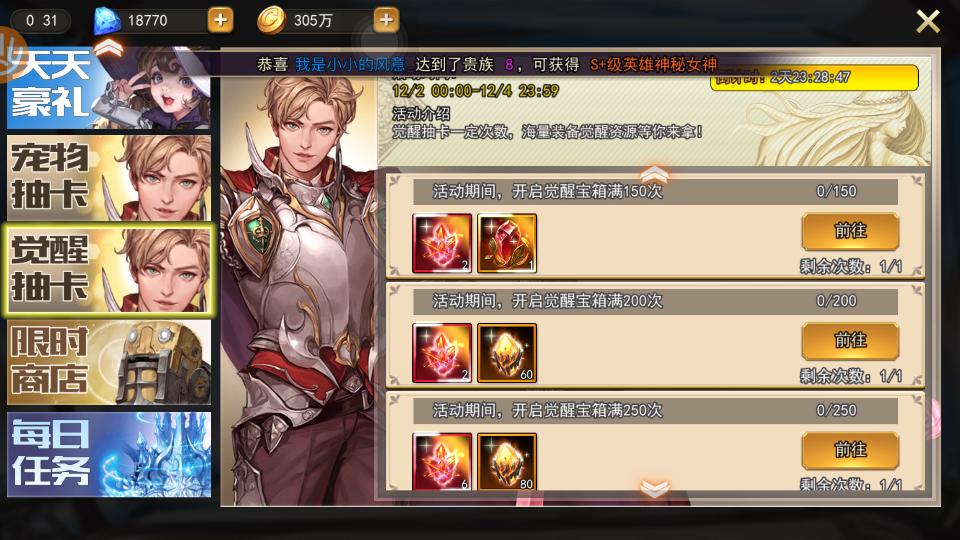Close the event panel with X
The image size is (960, 540).
[x=928, y=21]
